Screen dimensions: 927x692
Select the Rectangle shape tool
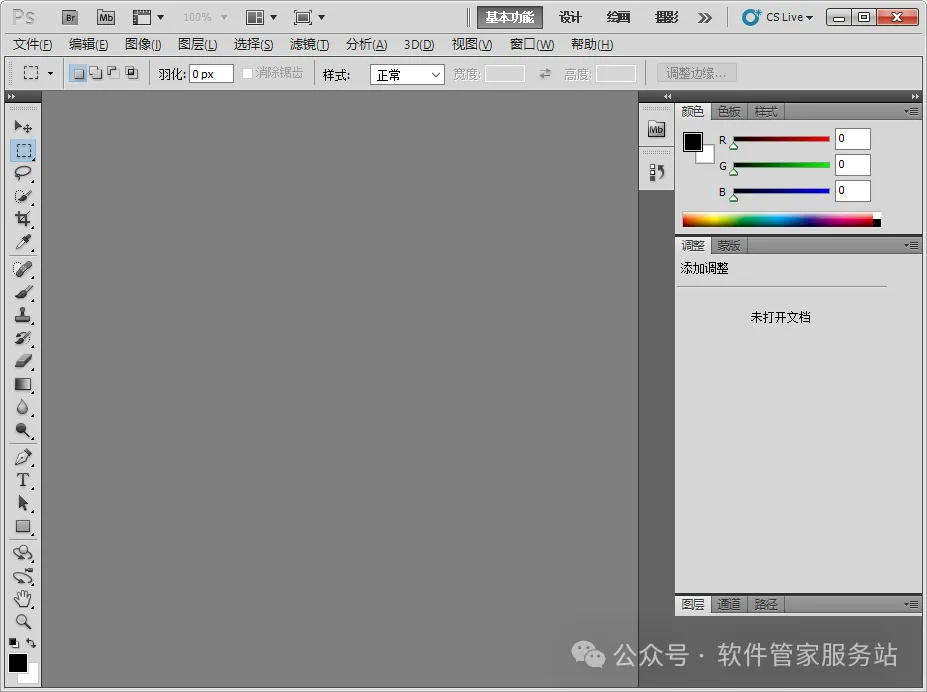point(23,526)
